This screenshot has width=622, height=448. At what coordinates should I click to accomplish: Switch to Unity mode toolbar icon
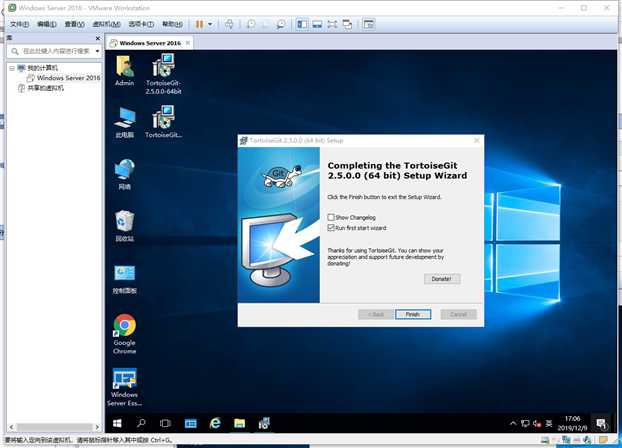tap(347, 25)
